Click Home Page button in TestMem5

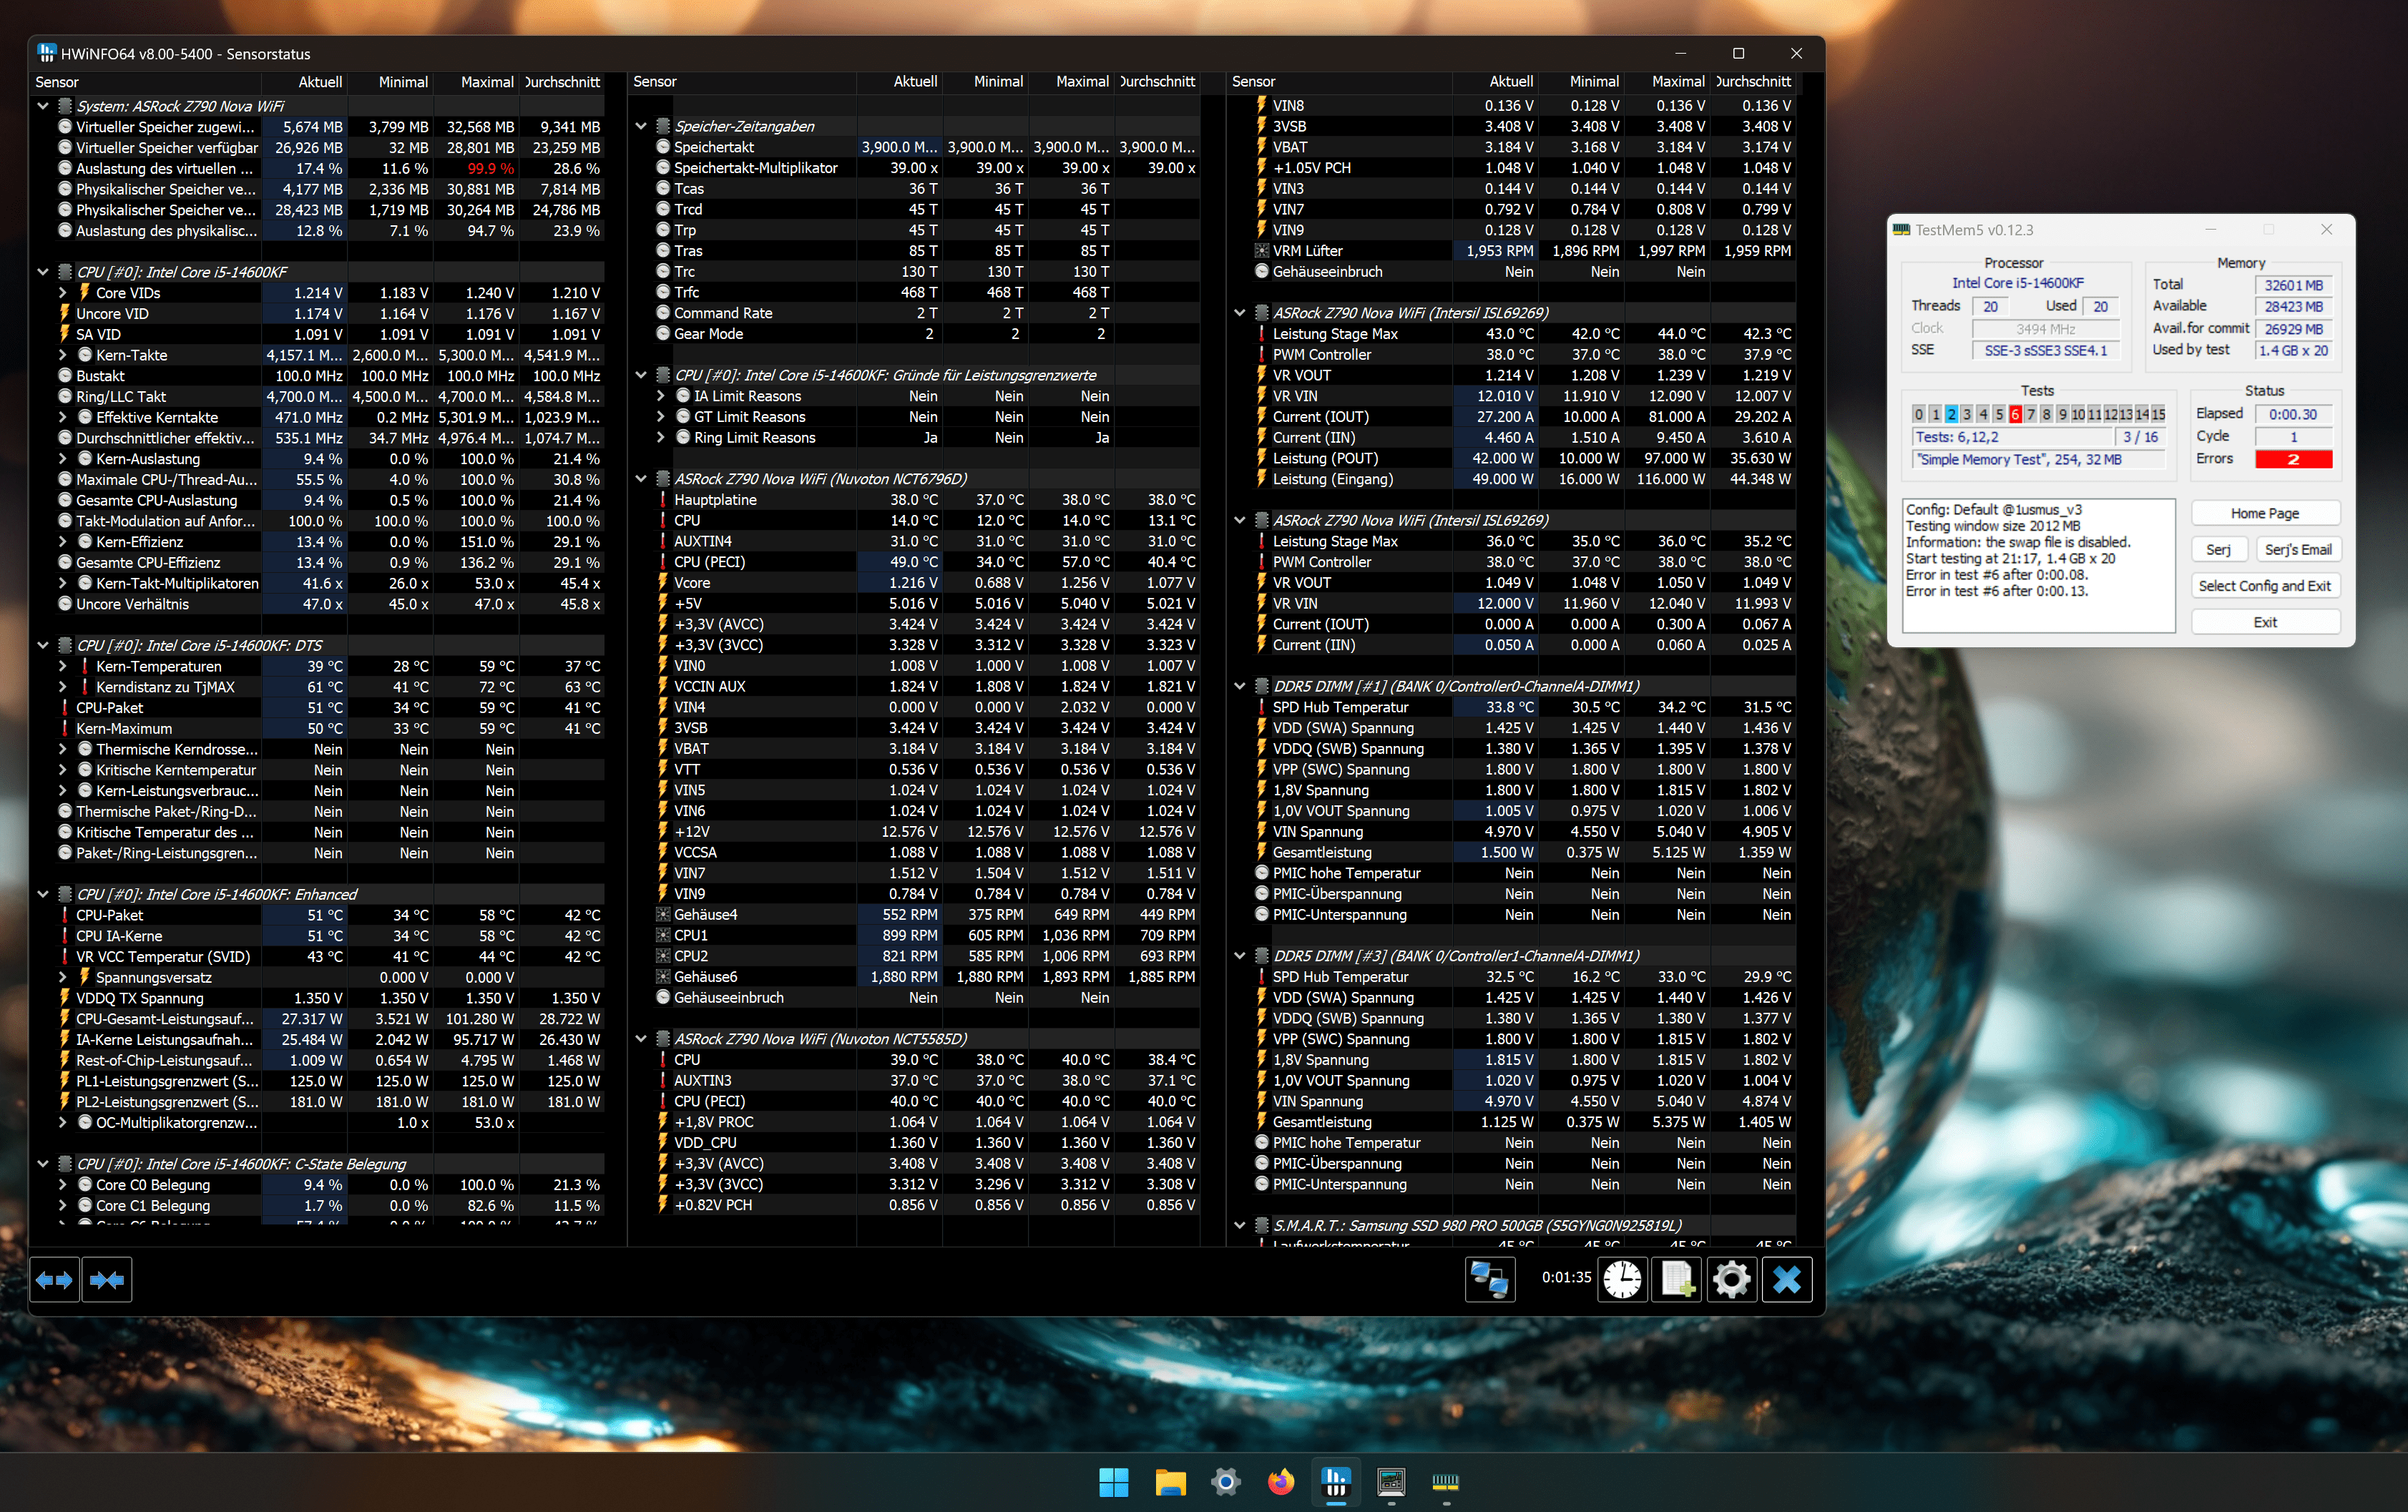(2265, 513)
